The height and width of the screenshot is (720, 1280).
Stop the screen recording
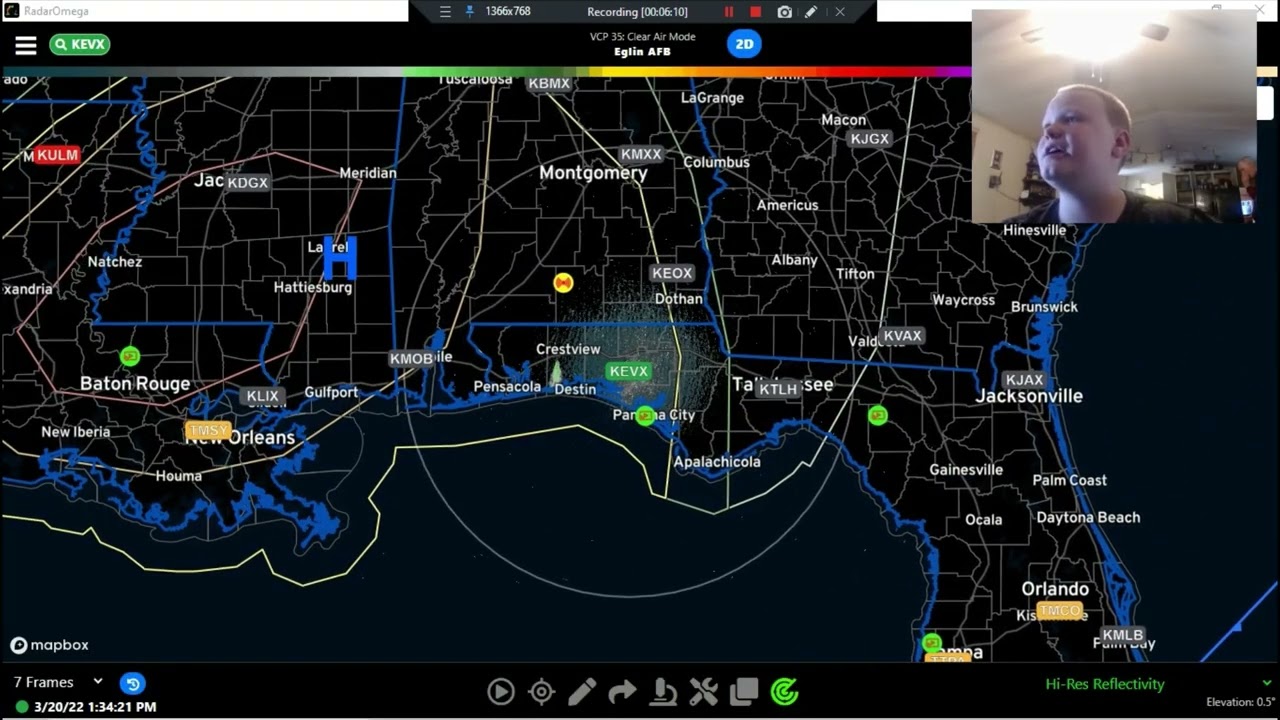756,12
